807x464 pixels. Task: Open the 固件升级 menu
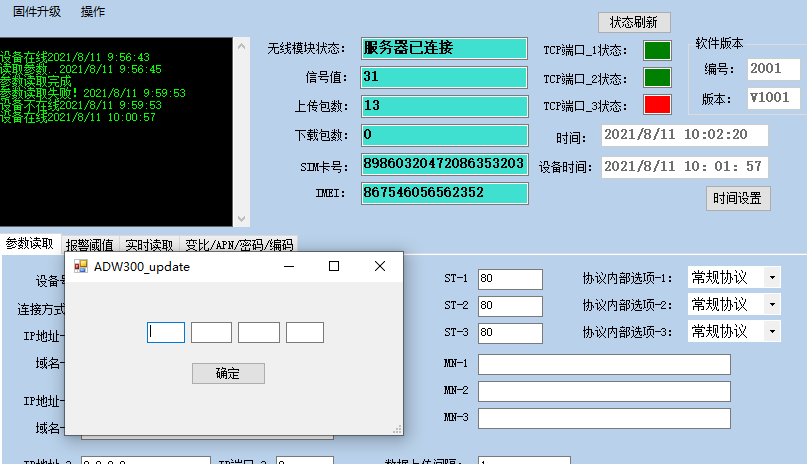click(x=37, y=12)
